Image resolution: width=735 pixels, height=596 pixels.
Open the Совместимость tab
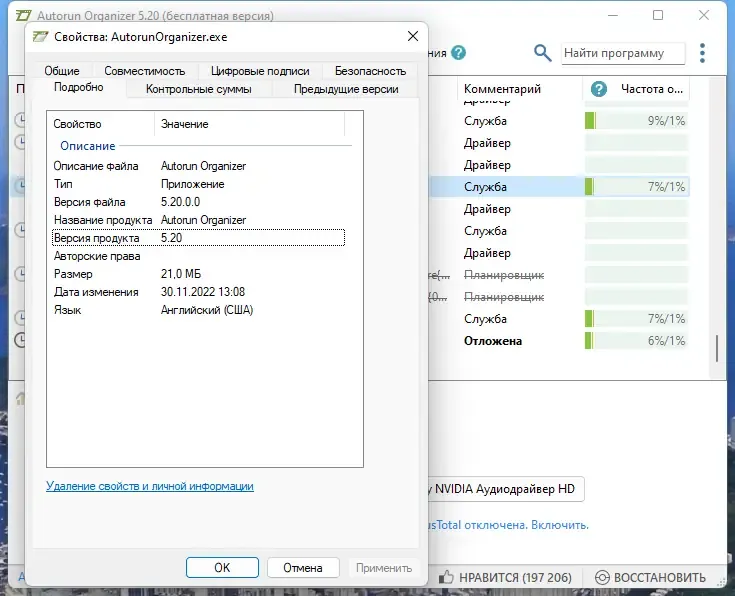click(x=144, y=71)
